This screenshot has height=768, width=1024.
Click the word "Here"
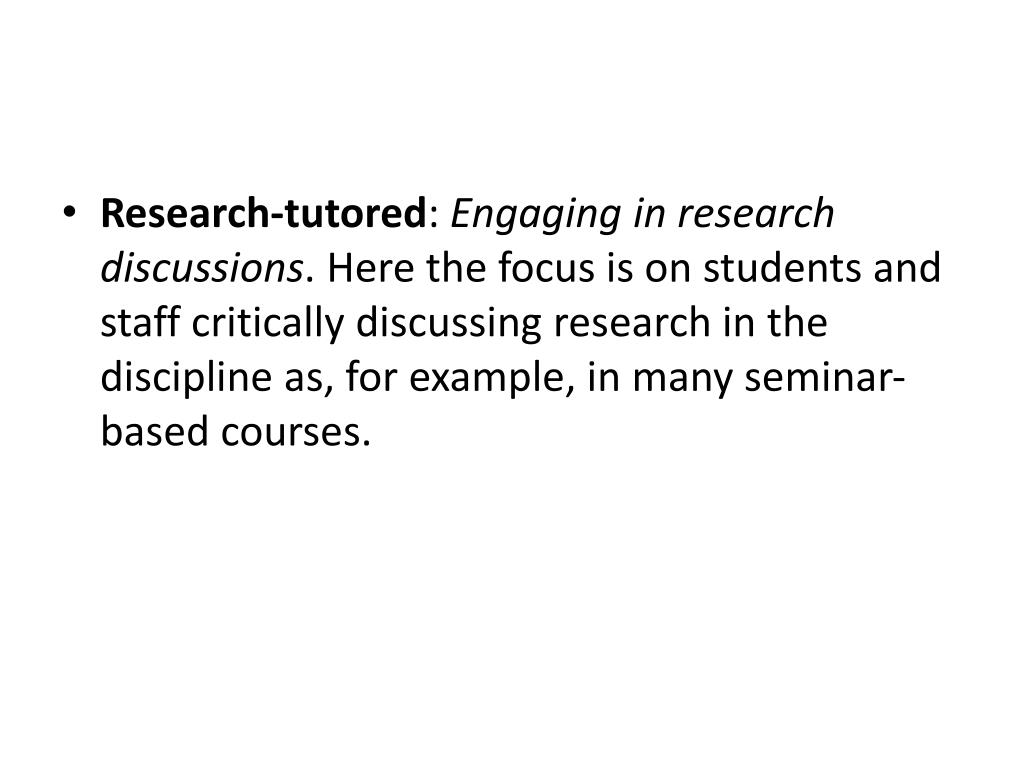[x=370, y=268]
